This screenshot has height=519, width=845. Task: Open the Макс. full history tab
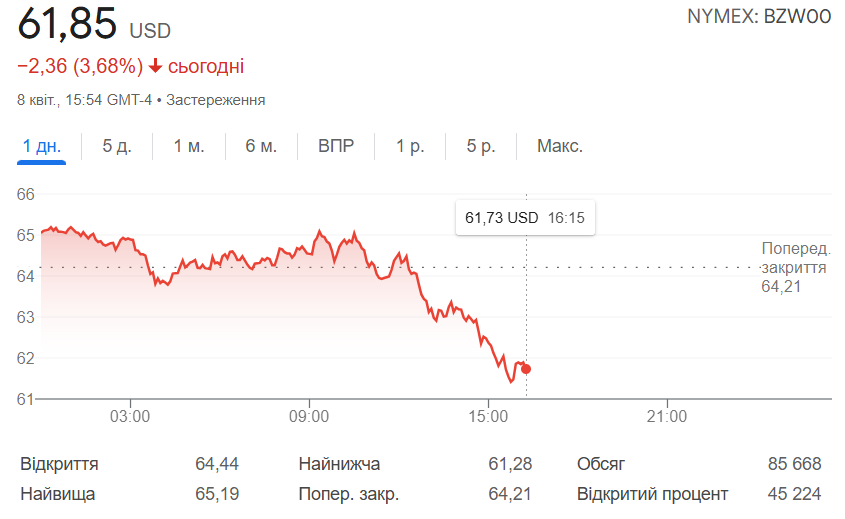click(x=559, y=146)
